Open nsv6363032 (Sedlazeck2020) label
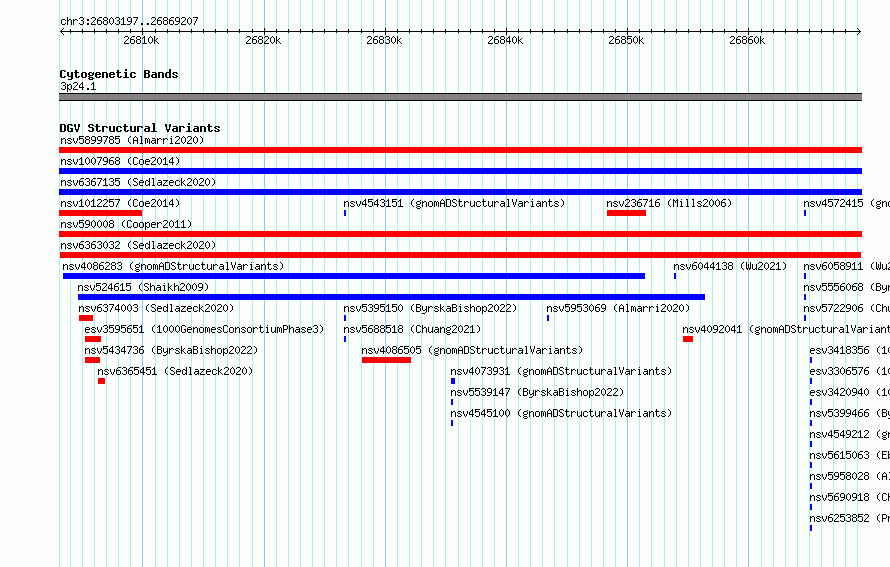The height and width of the screenshot is (567, 890). 138,245
